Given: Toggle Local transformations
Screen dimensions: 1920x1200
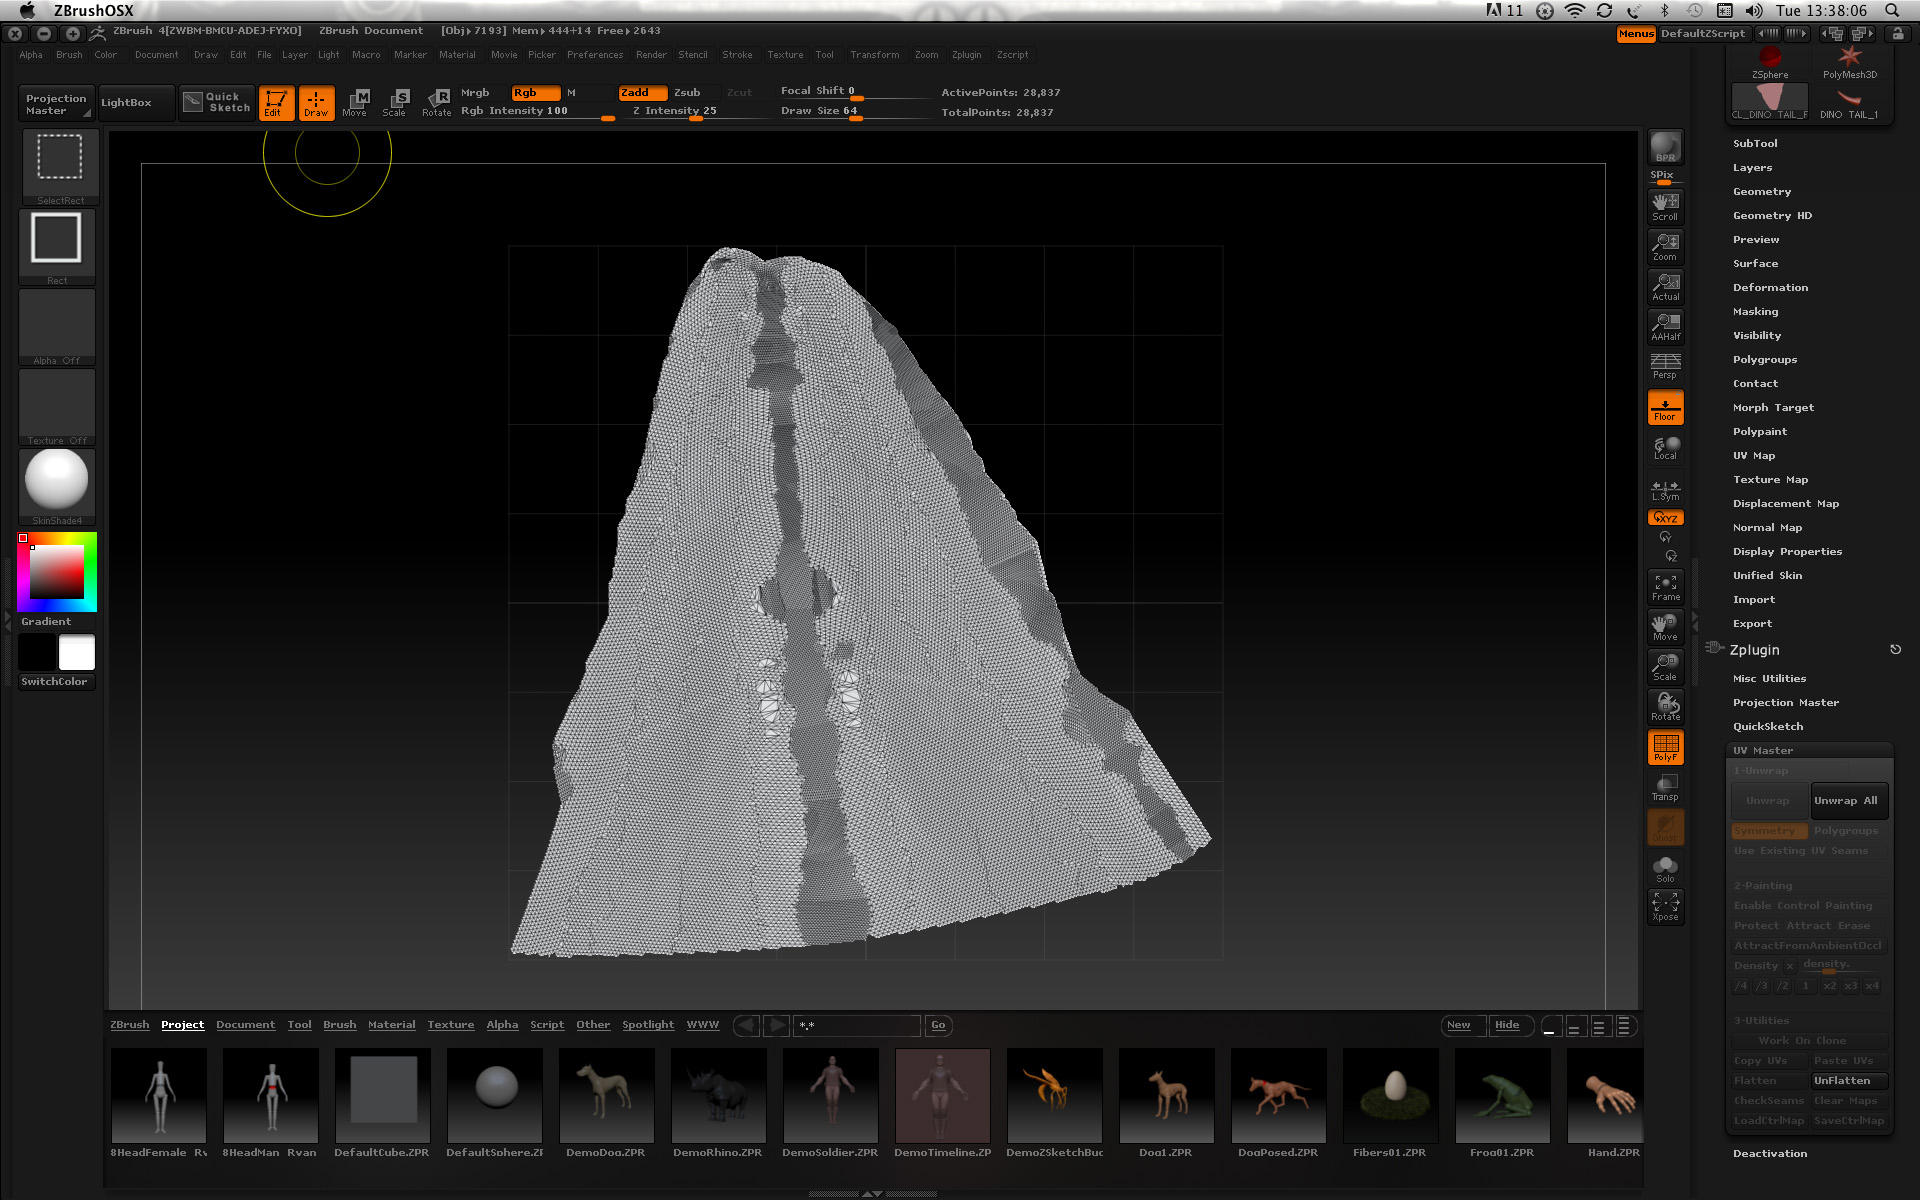Looking at the screenshot, I should coord(1665,448).
